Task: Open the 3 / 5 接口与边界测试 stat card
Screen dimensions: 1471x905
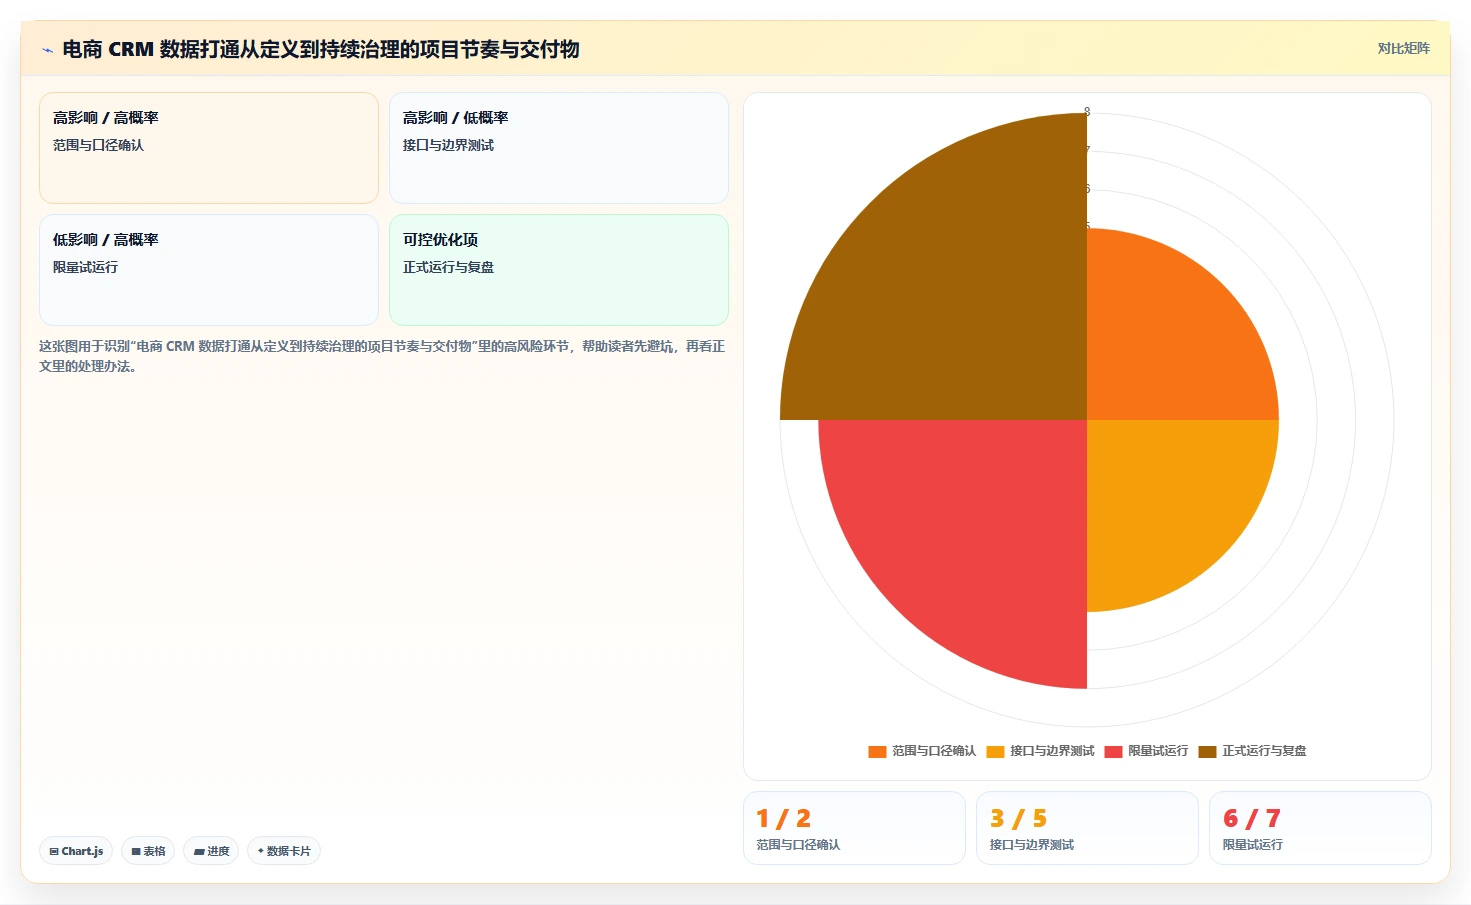Action: click(1087, 828)
